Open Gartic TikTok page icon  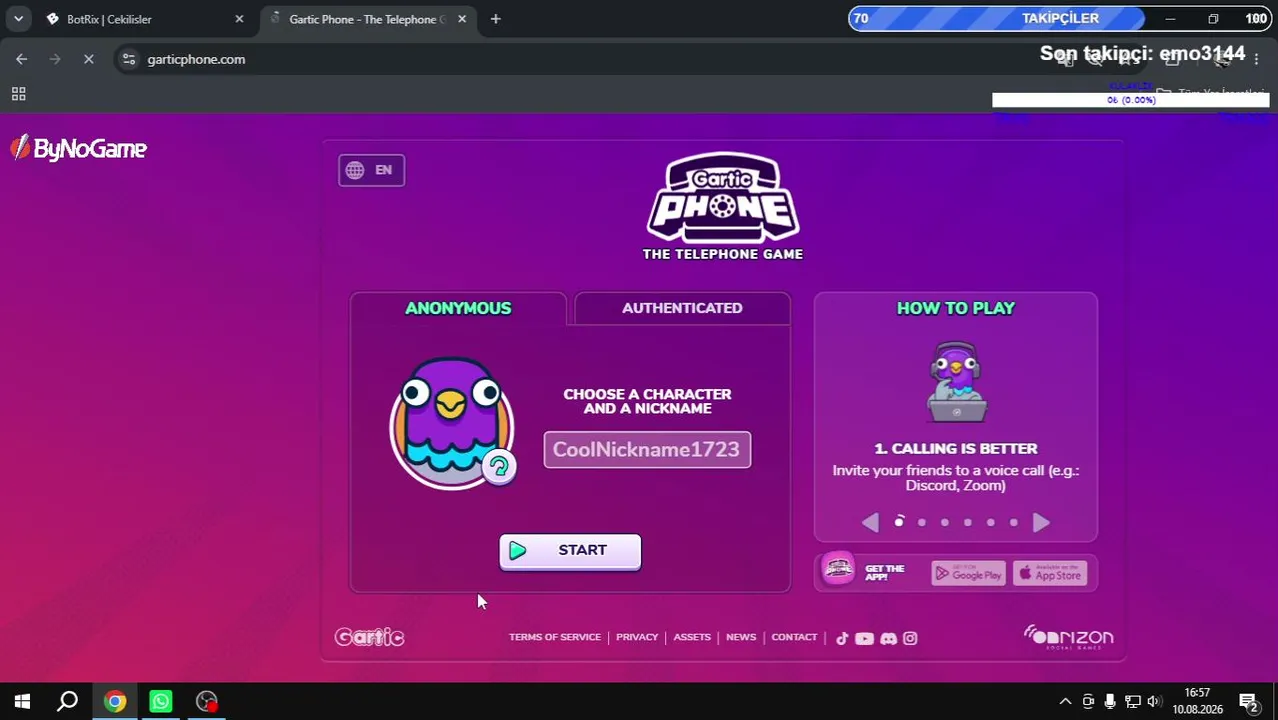tap(842, 638)
